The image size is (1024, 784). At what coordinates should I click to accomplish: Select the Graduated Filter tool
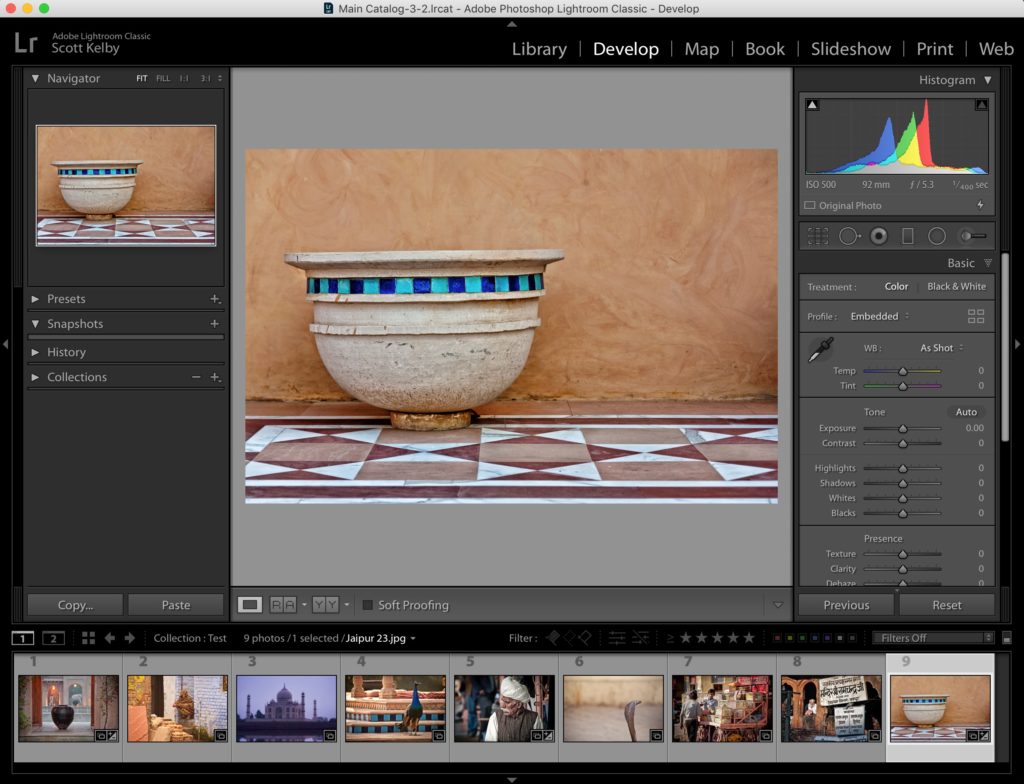click(x=908, y=236)
